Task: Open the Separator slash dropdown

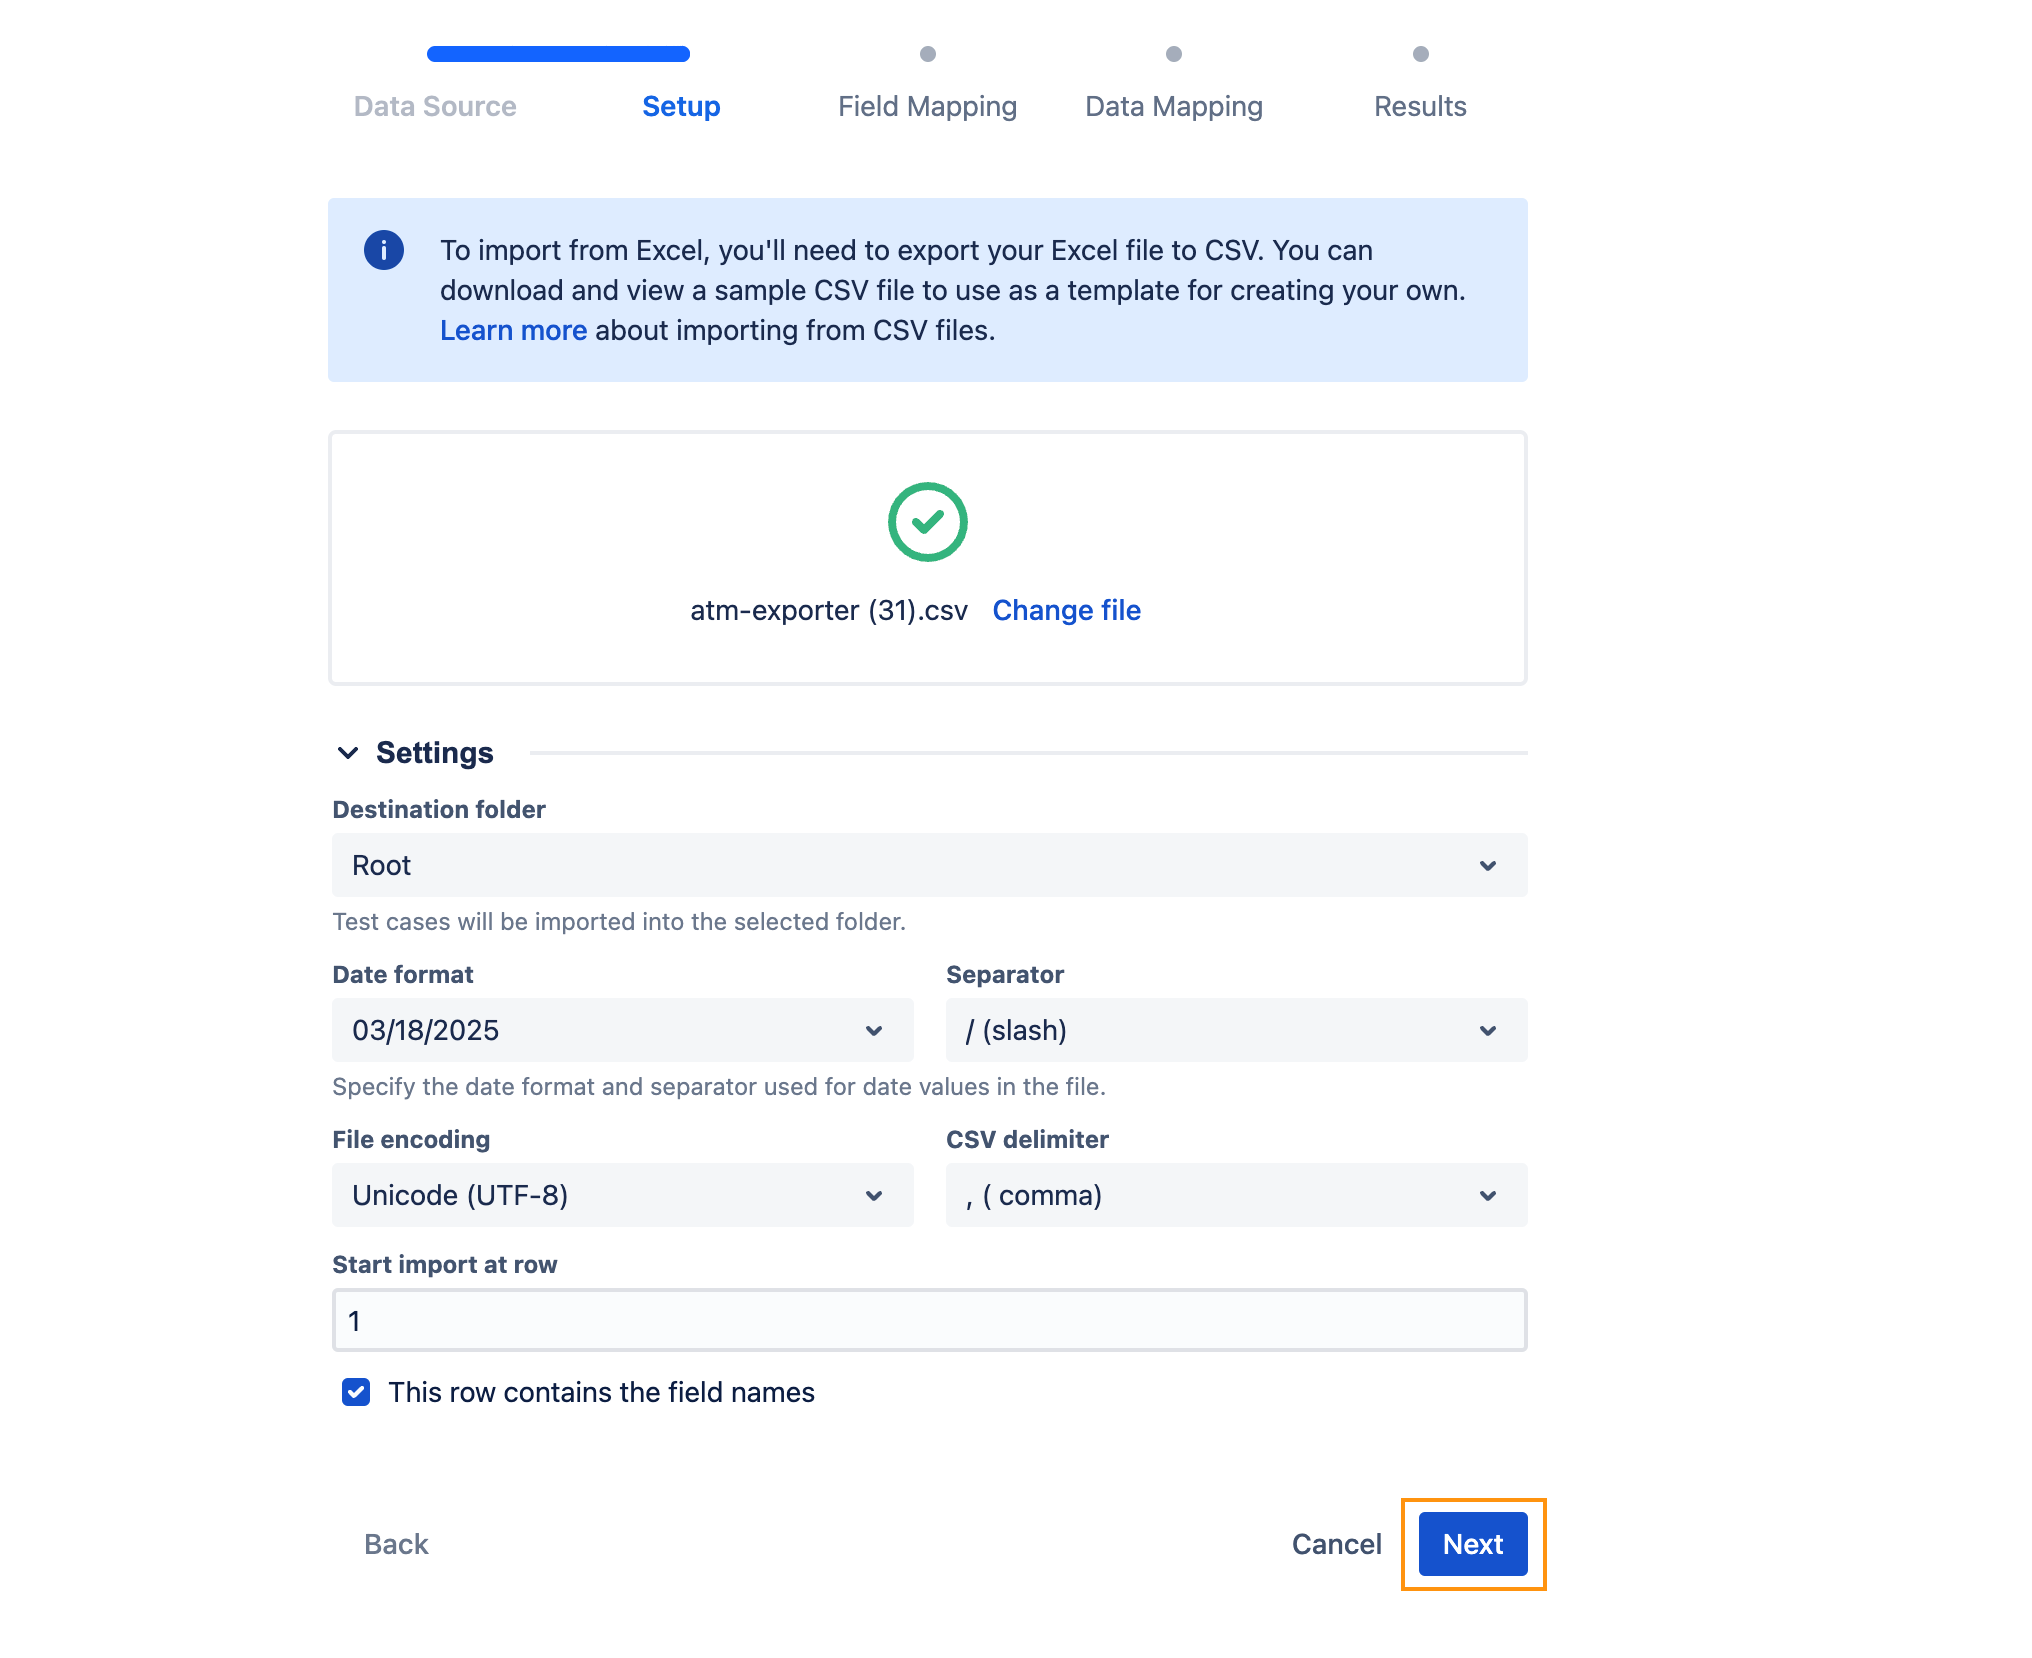Action: [x=1235, y=1030]
